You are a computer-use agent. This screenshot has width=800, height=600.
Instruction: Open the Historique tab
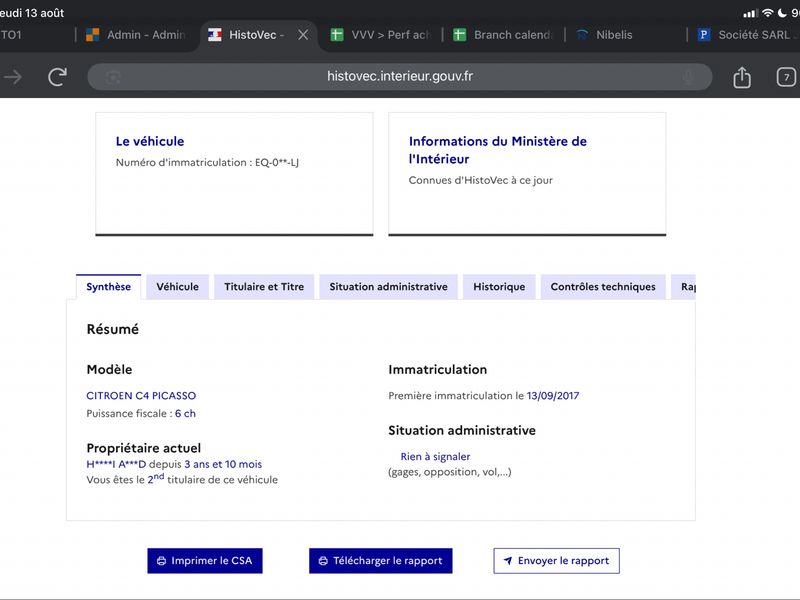(x=499, y=287)
